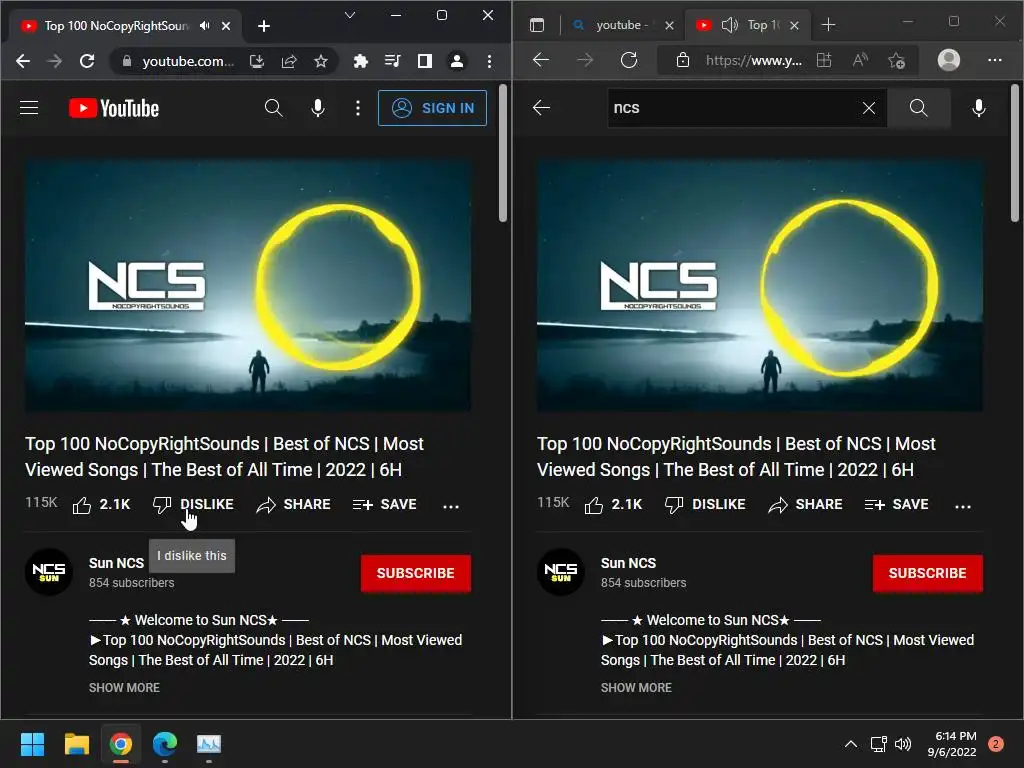Open Edge profile avatar
The height and width of the screenshot is (768, 1024).
tap(949, 60)
